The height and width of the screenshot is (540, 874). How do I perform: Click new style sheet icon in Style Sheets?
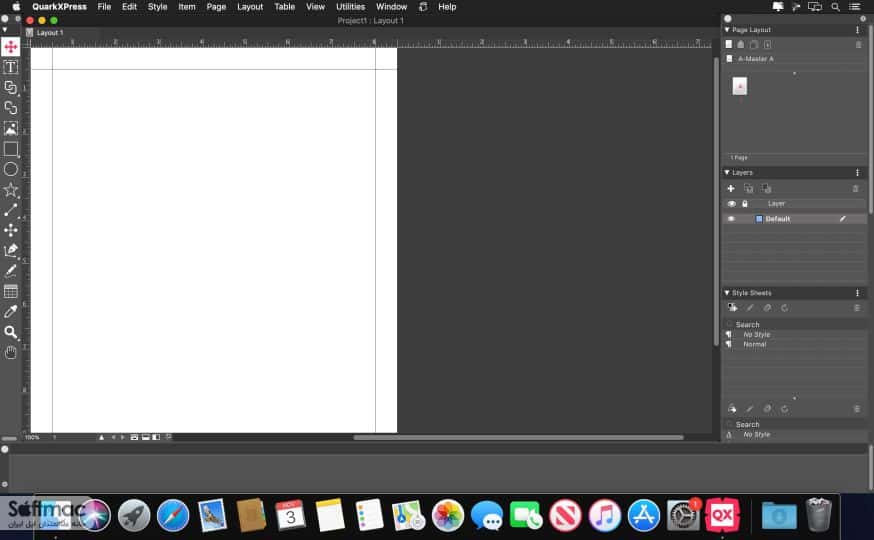tap(732, 308)
